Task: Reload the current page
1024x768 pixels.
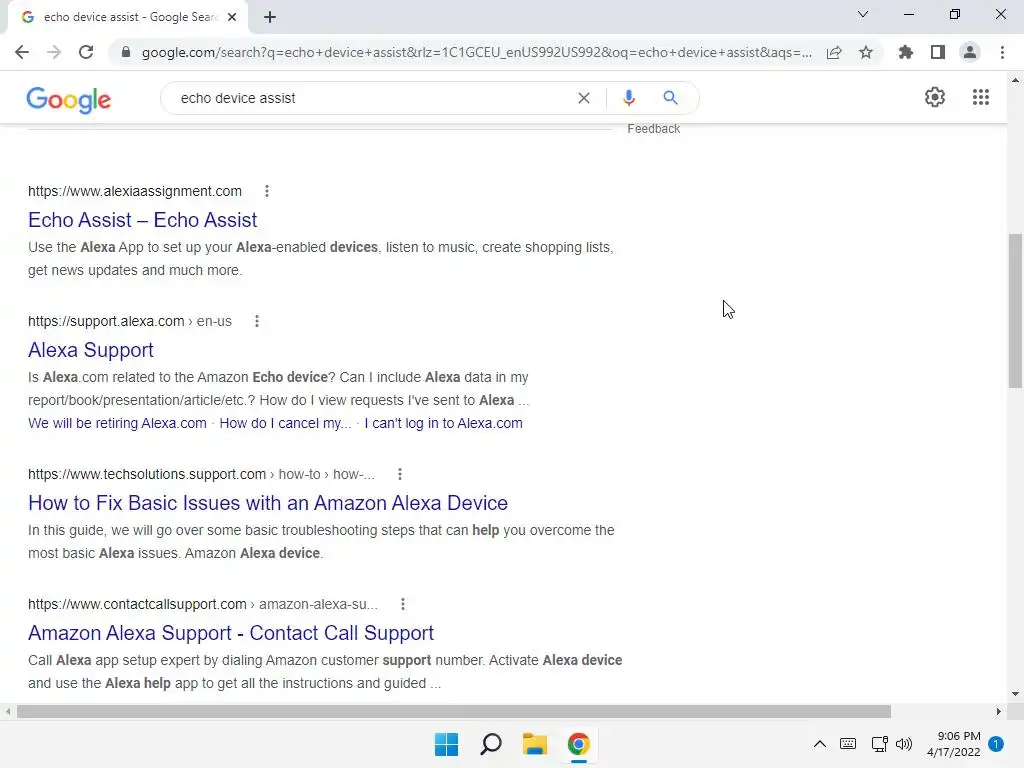Action: pos(86,52)
